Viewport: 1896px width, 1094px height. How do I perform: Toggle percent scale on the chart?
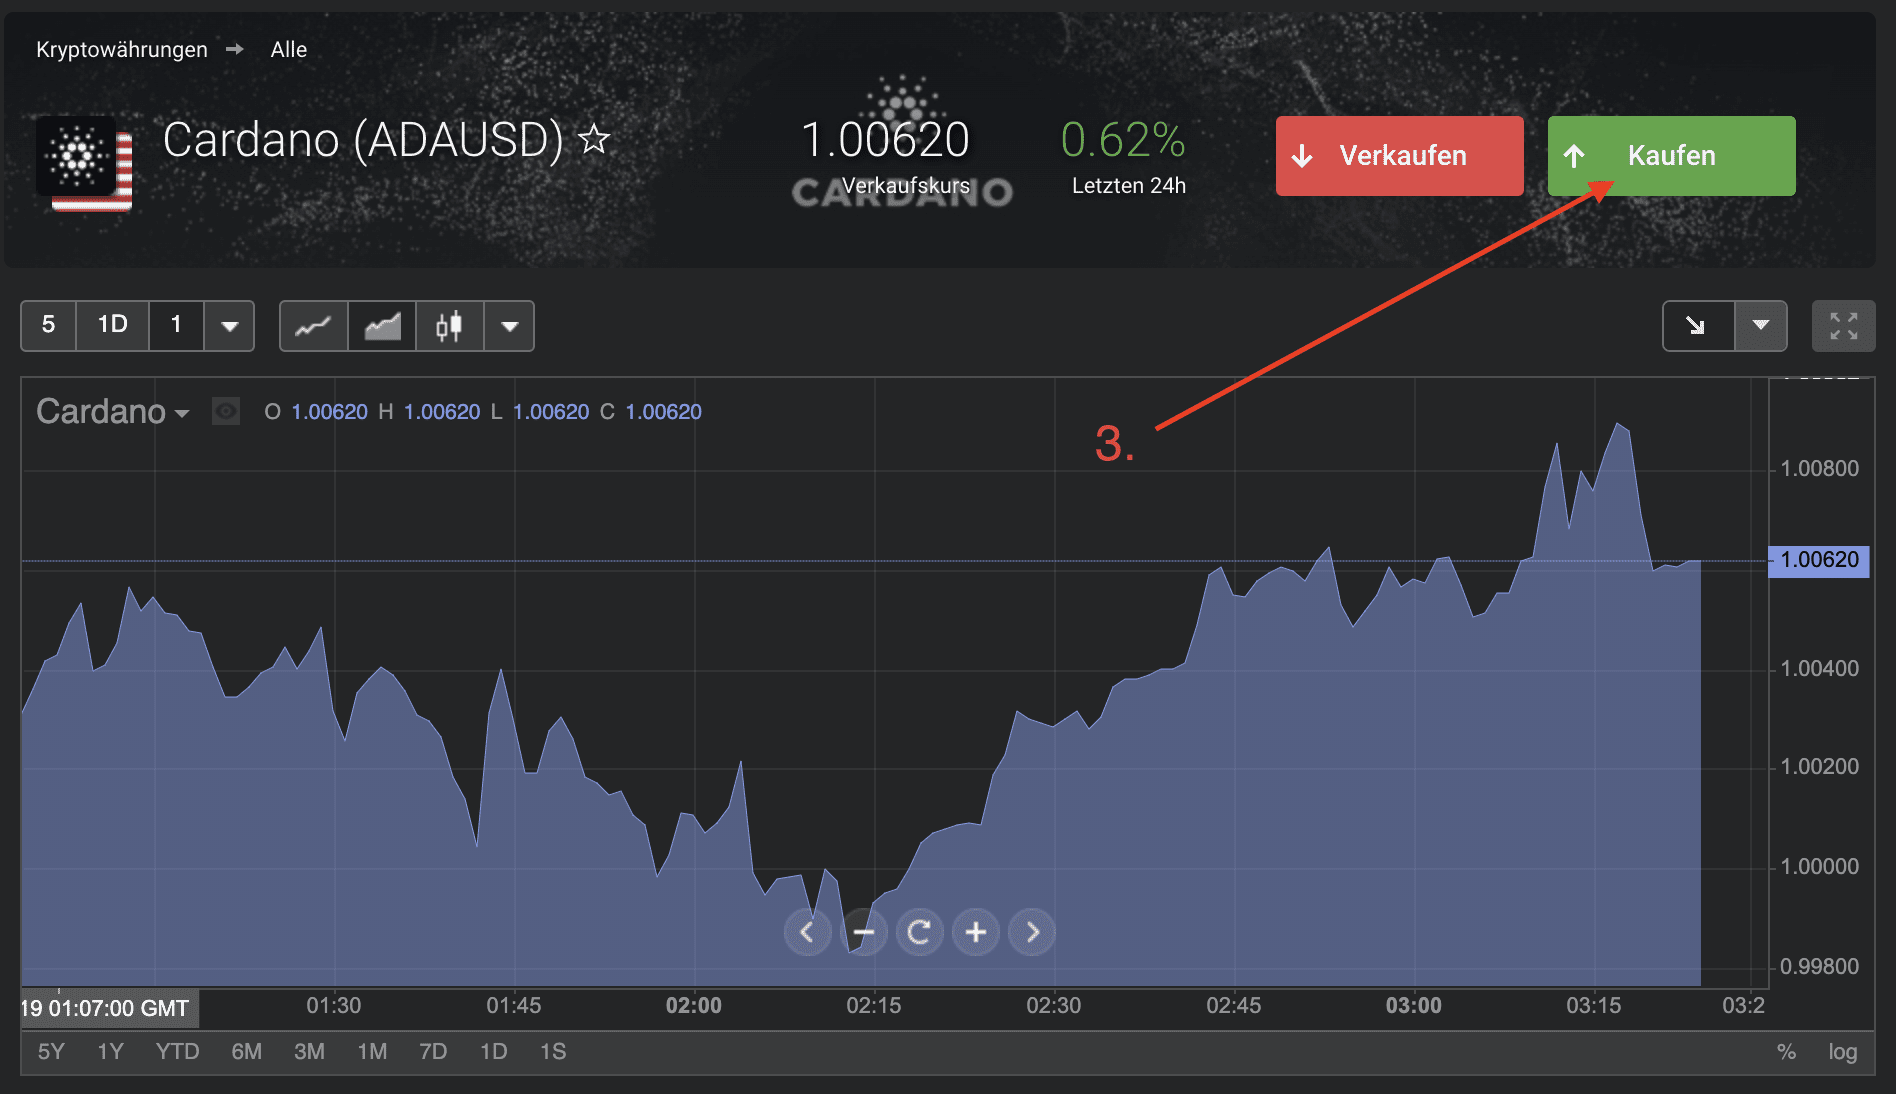(x=1786, y=1052)
